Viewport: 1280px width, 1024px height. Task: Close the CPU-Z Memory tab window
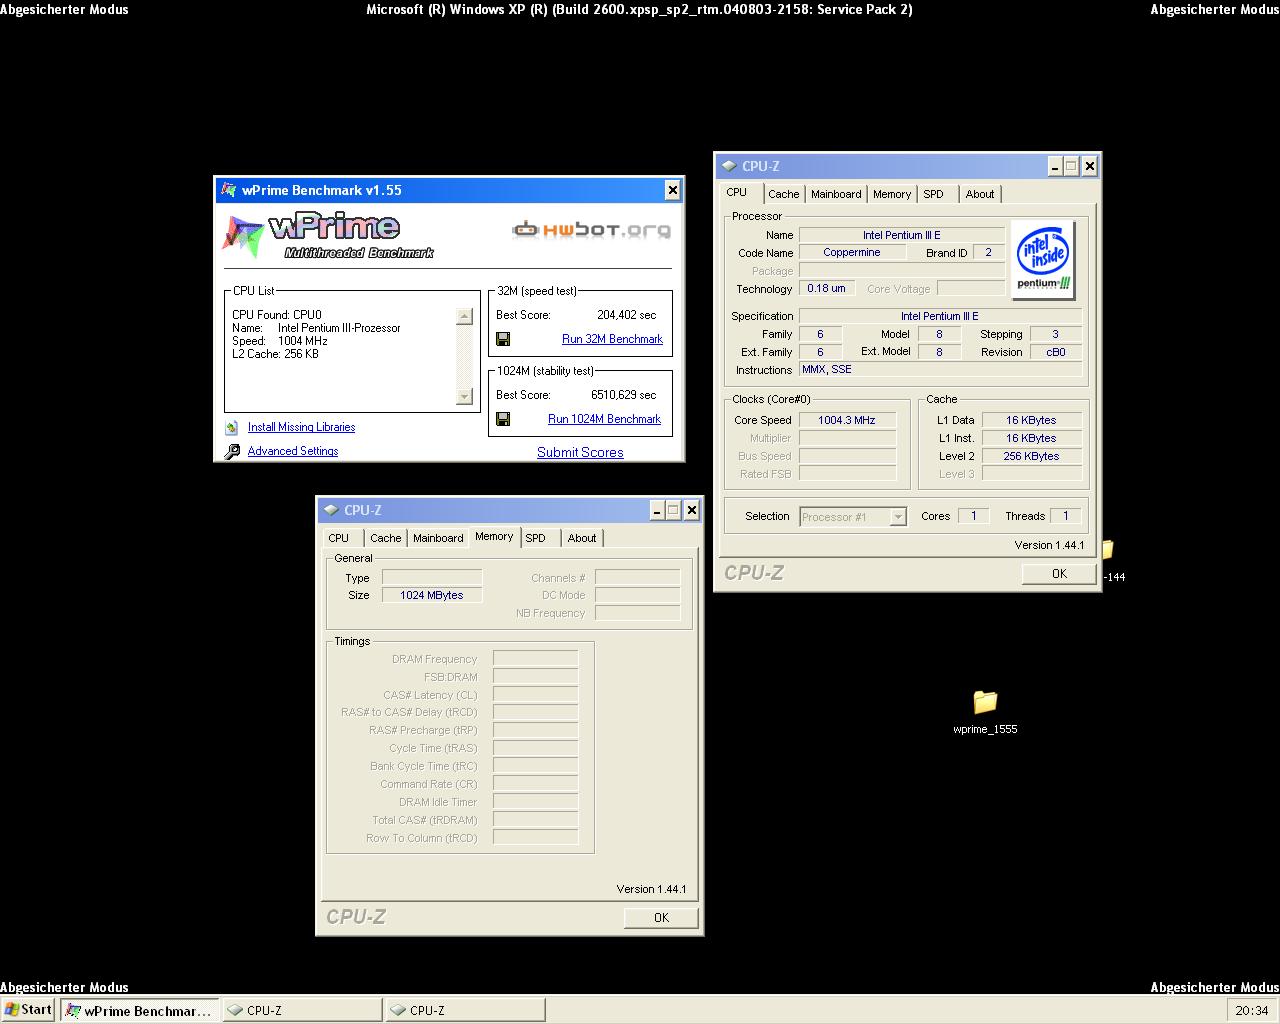tap(692, 510)
